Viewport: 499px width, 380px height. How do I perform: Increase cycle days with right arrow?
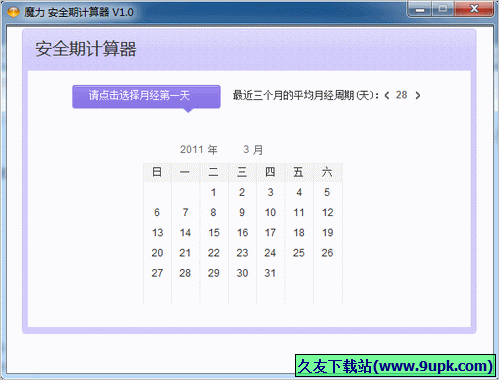pyautogui.click(x=418, y=96)
